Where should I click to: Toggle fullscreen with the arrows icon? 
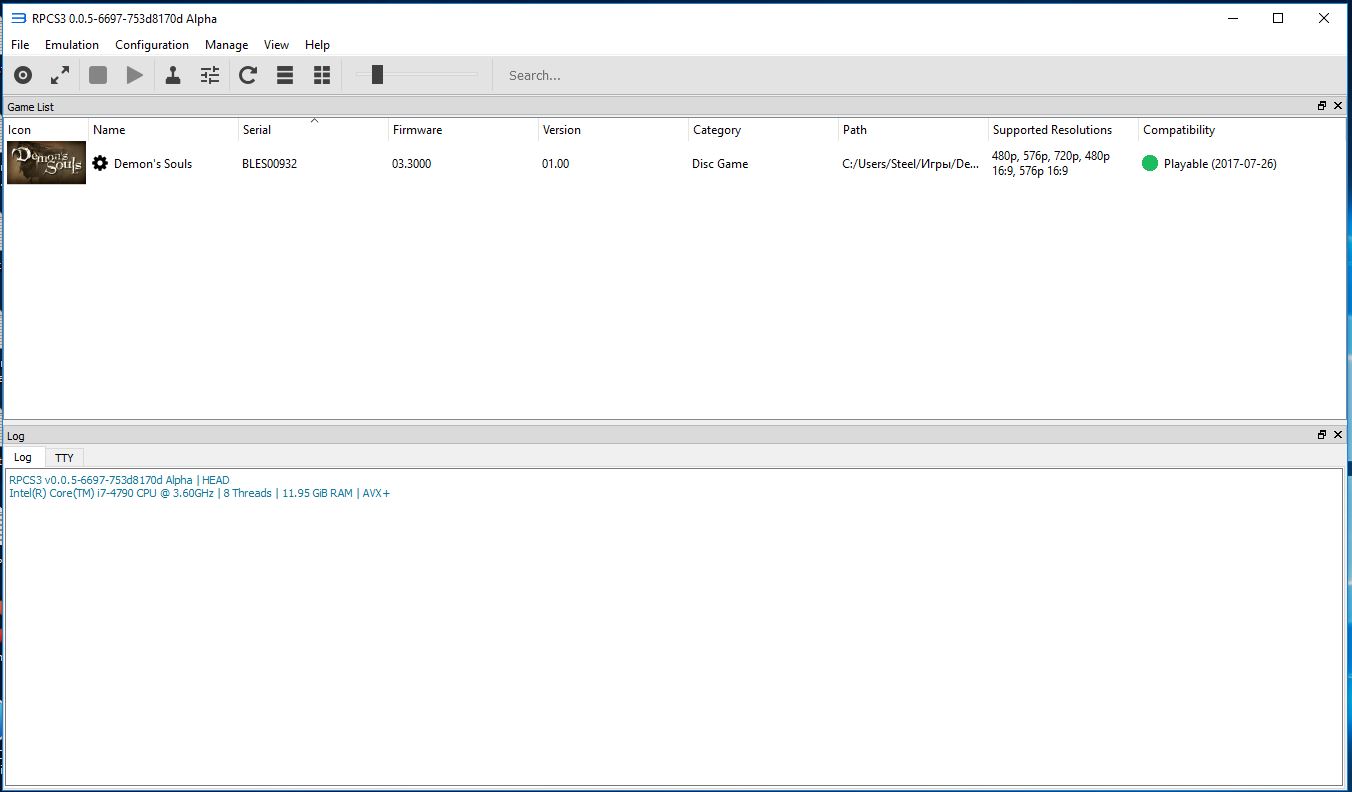click(60, 75)
